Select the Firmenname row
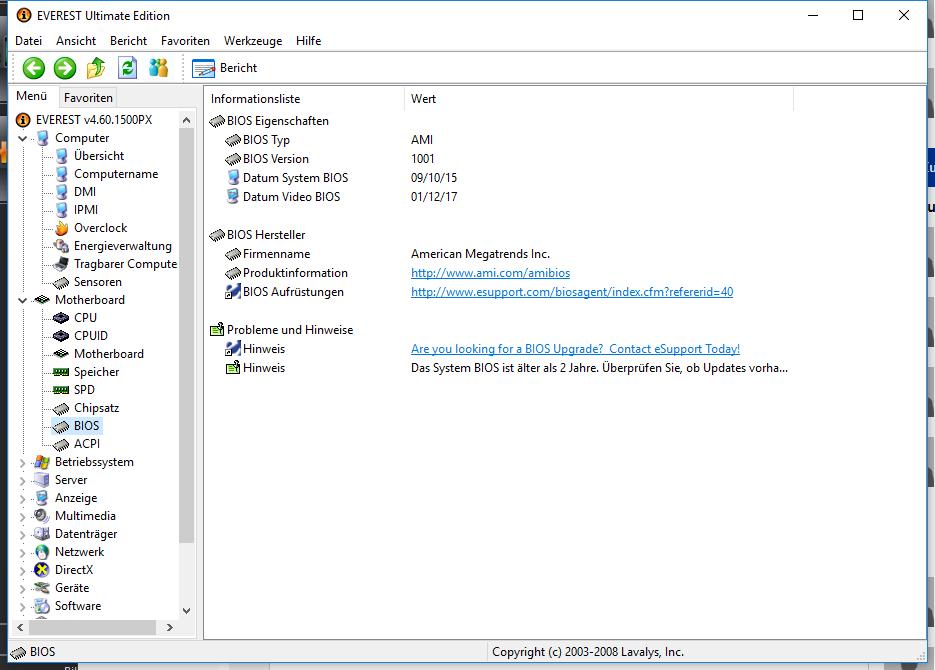 click(276, 254)
